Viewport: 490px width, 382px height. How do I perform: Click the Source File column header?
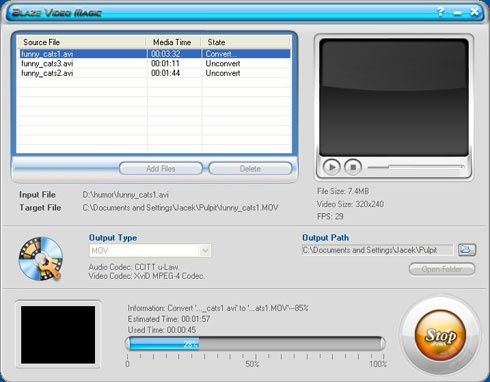click(x=81, y=42)
